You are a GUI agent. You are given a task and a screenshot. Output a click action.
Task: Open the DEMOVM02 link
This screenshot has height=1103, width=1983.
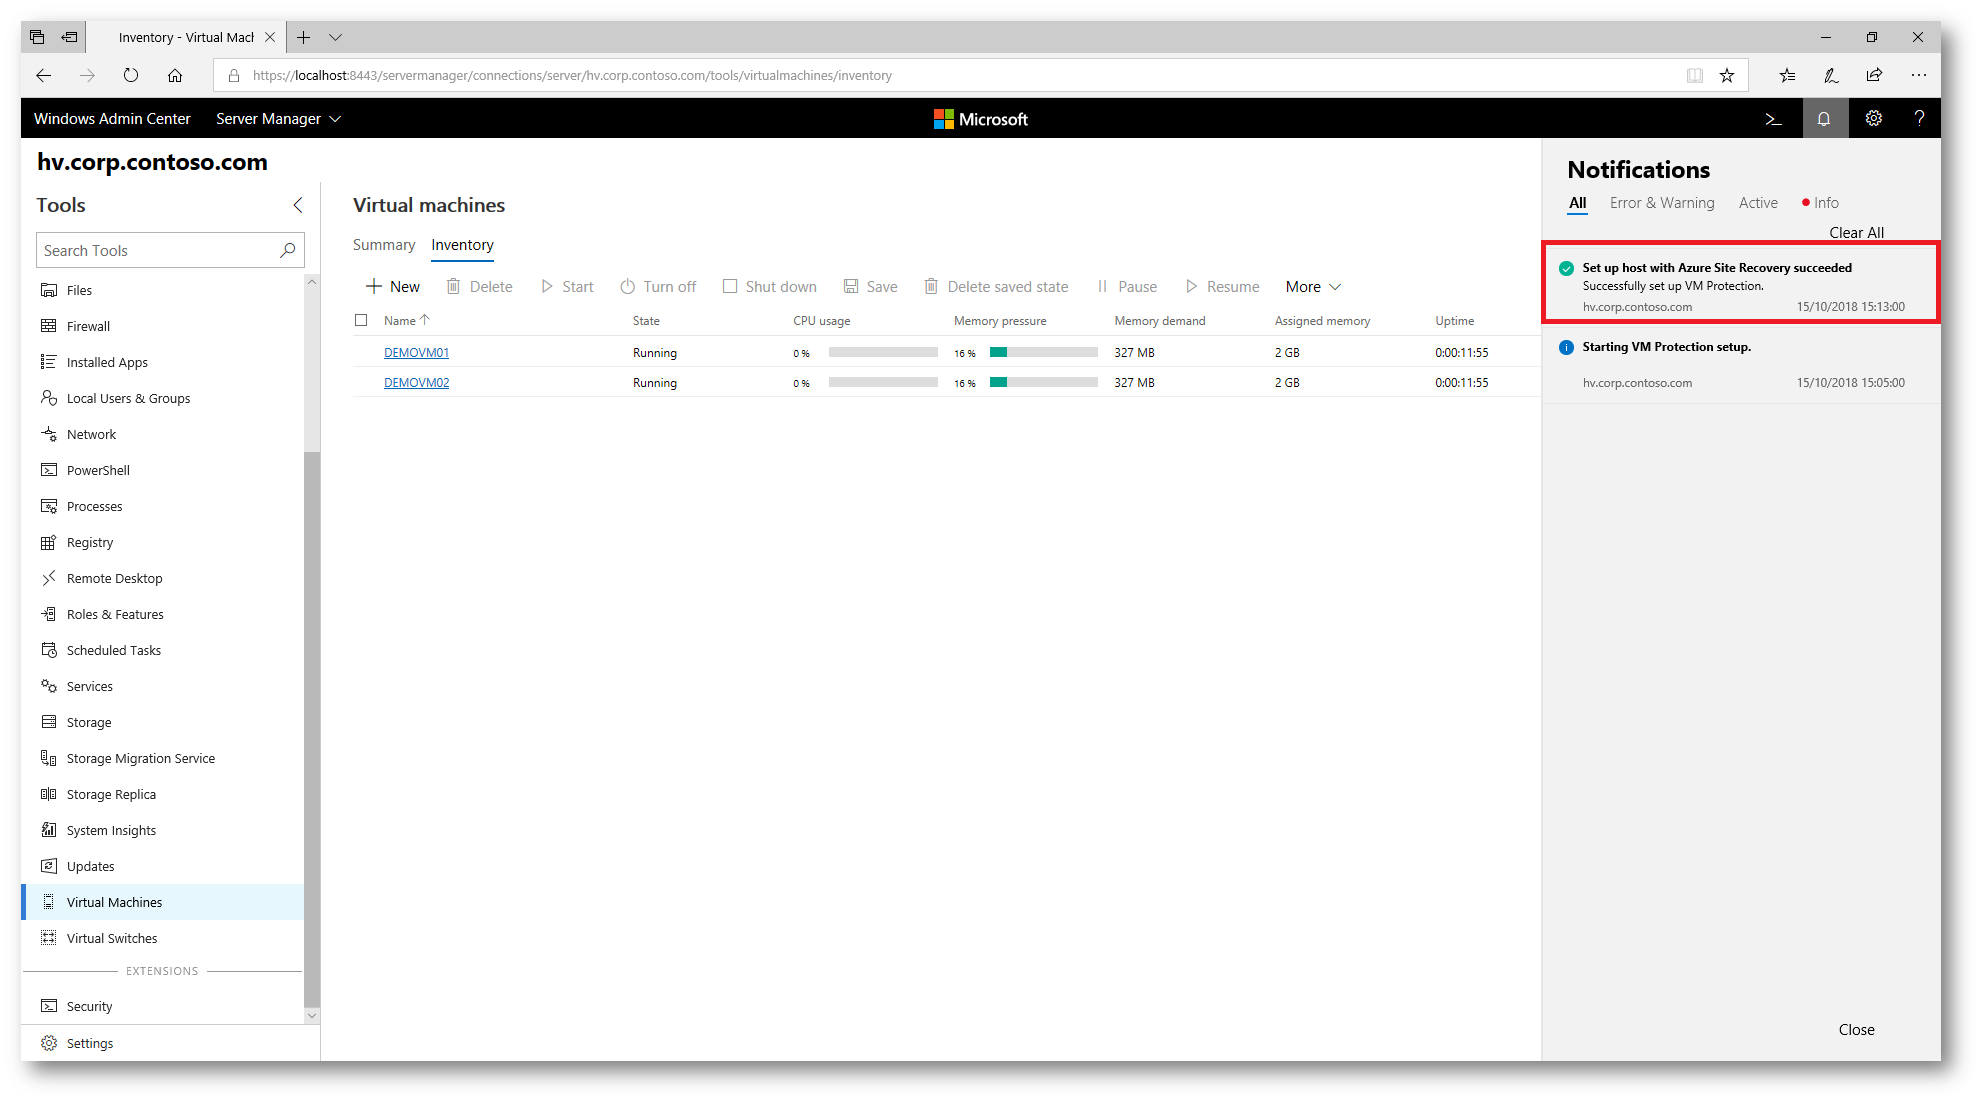[416, 383]
